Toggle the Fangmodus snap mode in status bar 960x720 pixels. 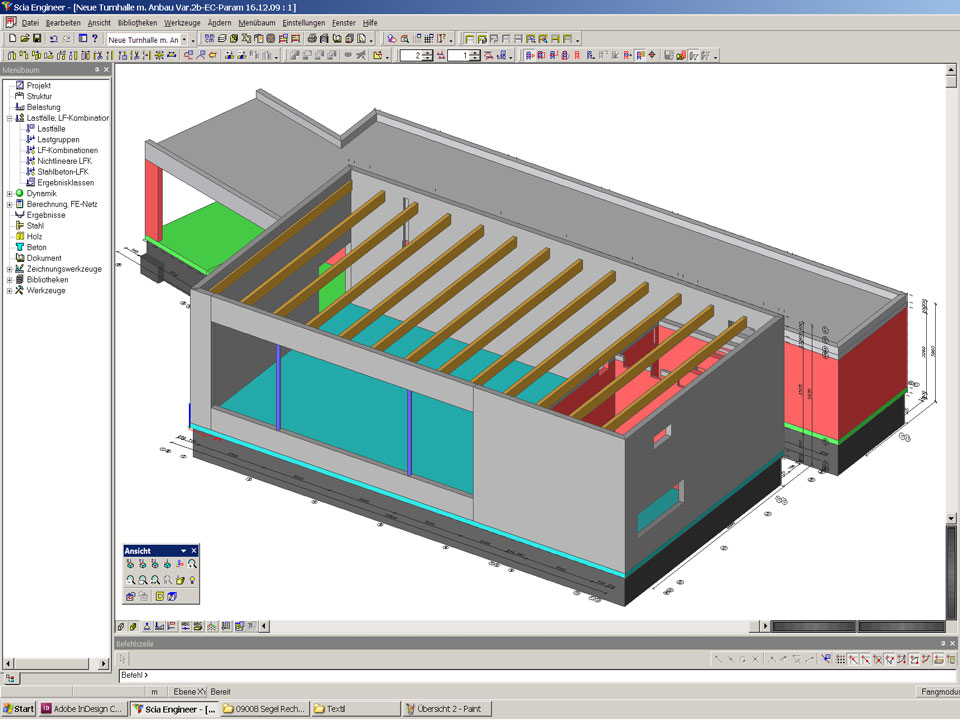coord(938,691)
